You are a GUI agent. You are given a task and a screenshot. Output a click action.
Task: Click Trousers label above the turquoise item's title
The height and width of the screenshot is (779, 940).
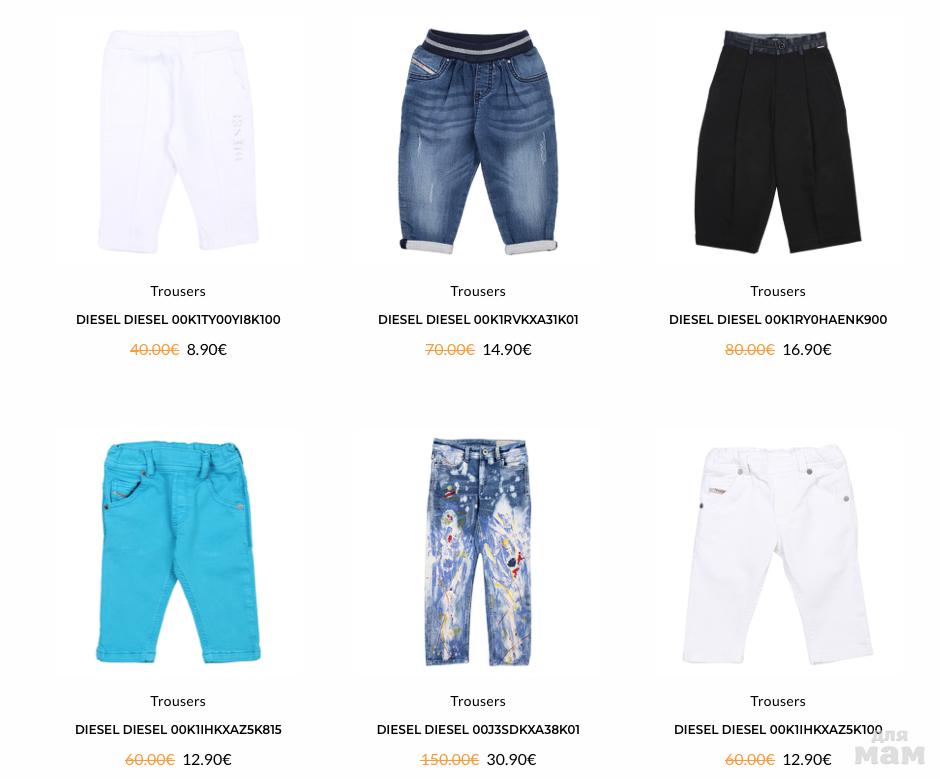tap(178, 701)
